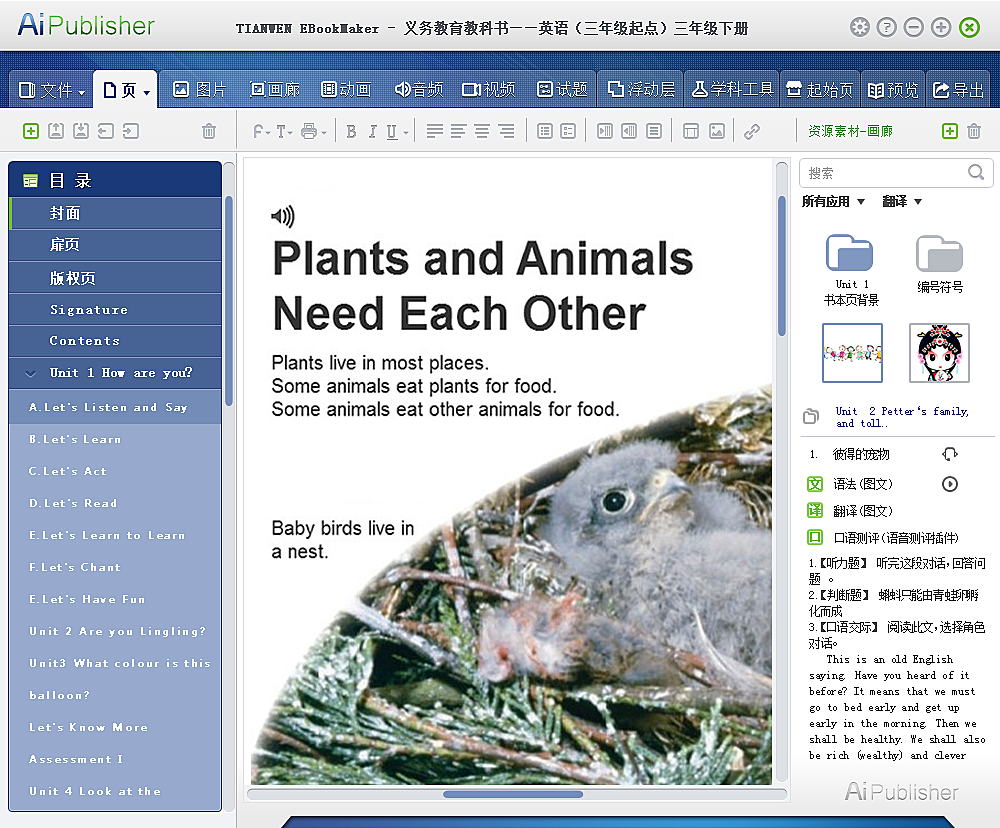This screenshot has height=828, width=1000.
Task: Open the 试题 quiz tab
Action: [x=562, y=90]
